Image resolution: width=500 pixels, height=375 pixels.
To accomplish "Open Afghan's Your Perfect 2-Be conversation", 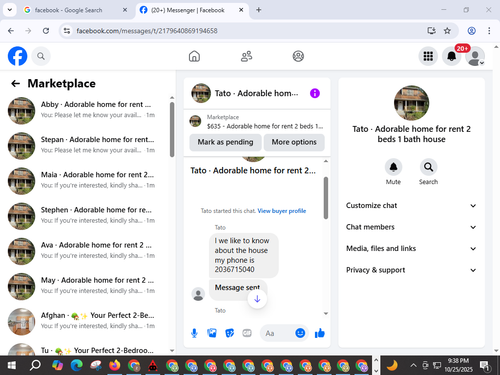I will 85,321.
